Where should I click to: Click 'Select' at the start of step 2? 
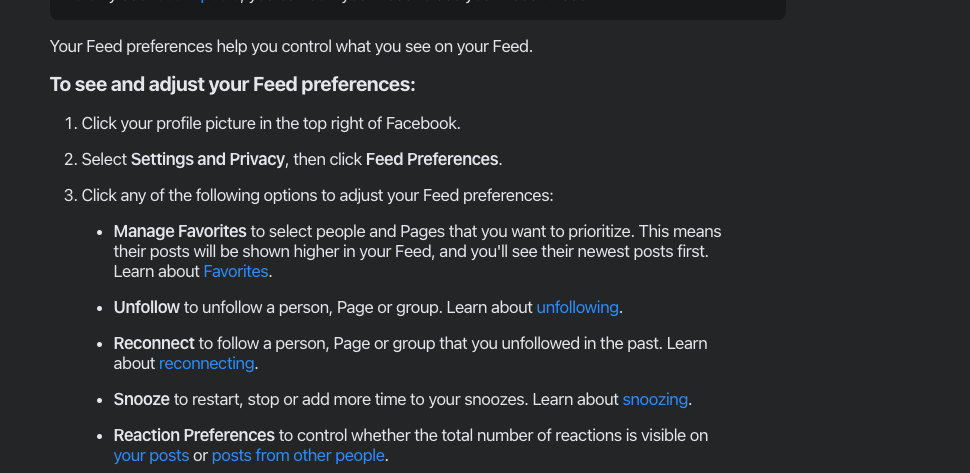pyautogui.click(x=104, y=160)
